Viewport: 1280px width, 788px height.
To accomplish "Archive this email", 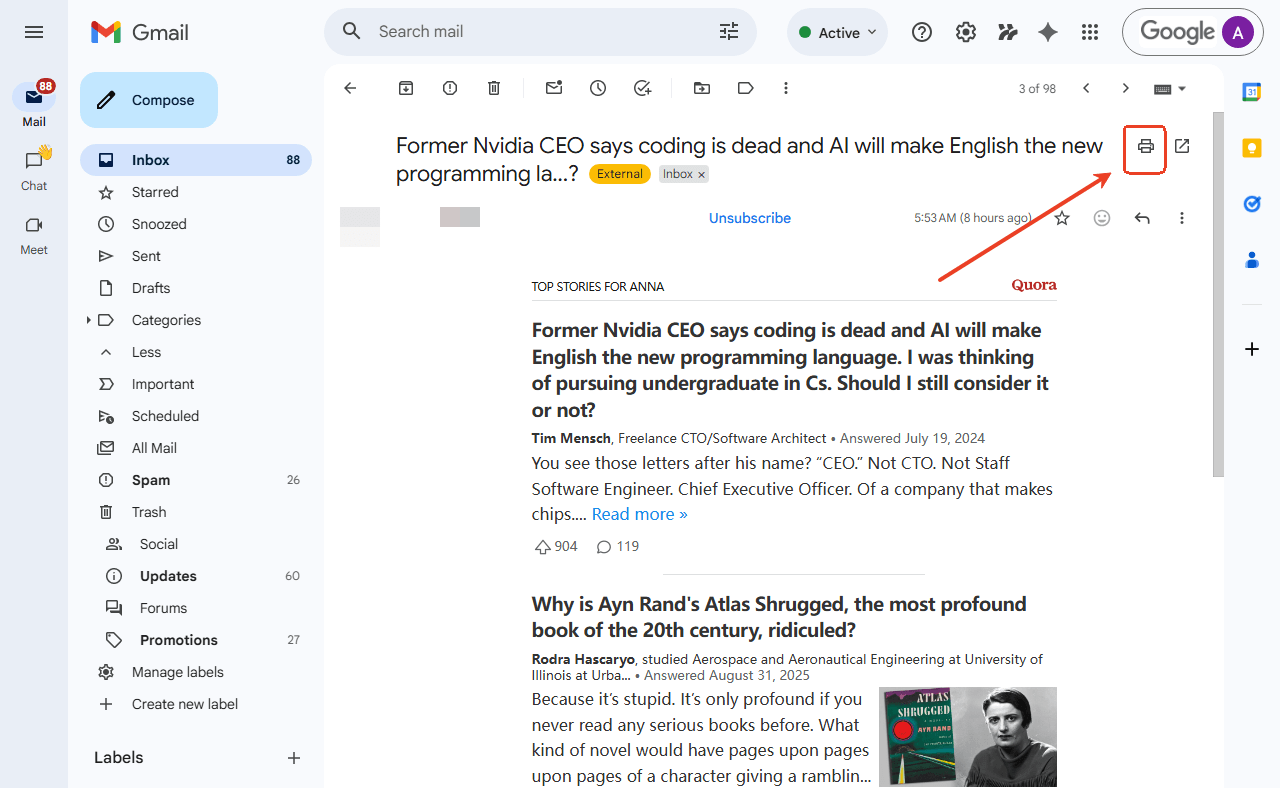I will pos(406,88).
